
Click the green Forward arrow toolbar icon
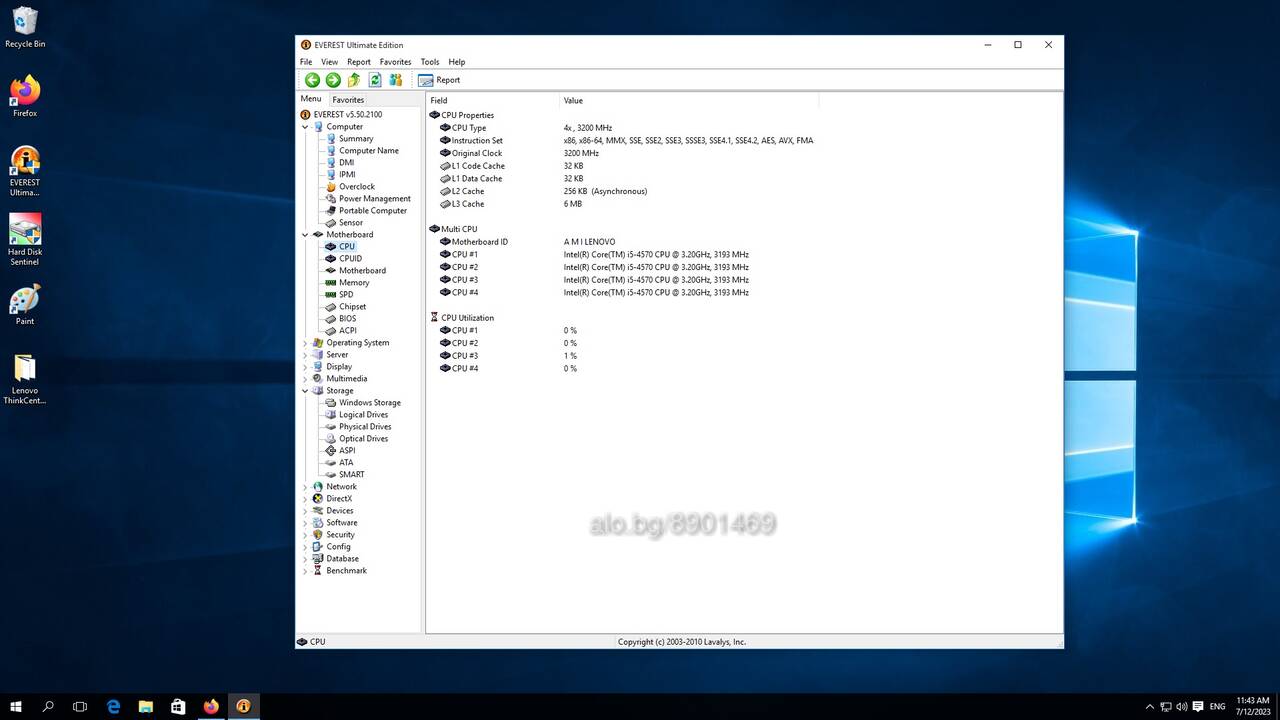(333, 80)
